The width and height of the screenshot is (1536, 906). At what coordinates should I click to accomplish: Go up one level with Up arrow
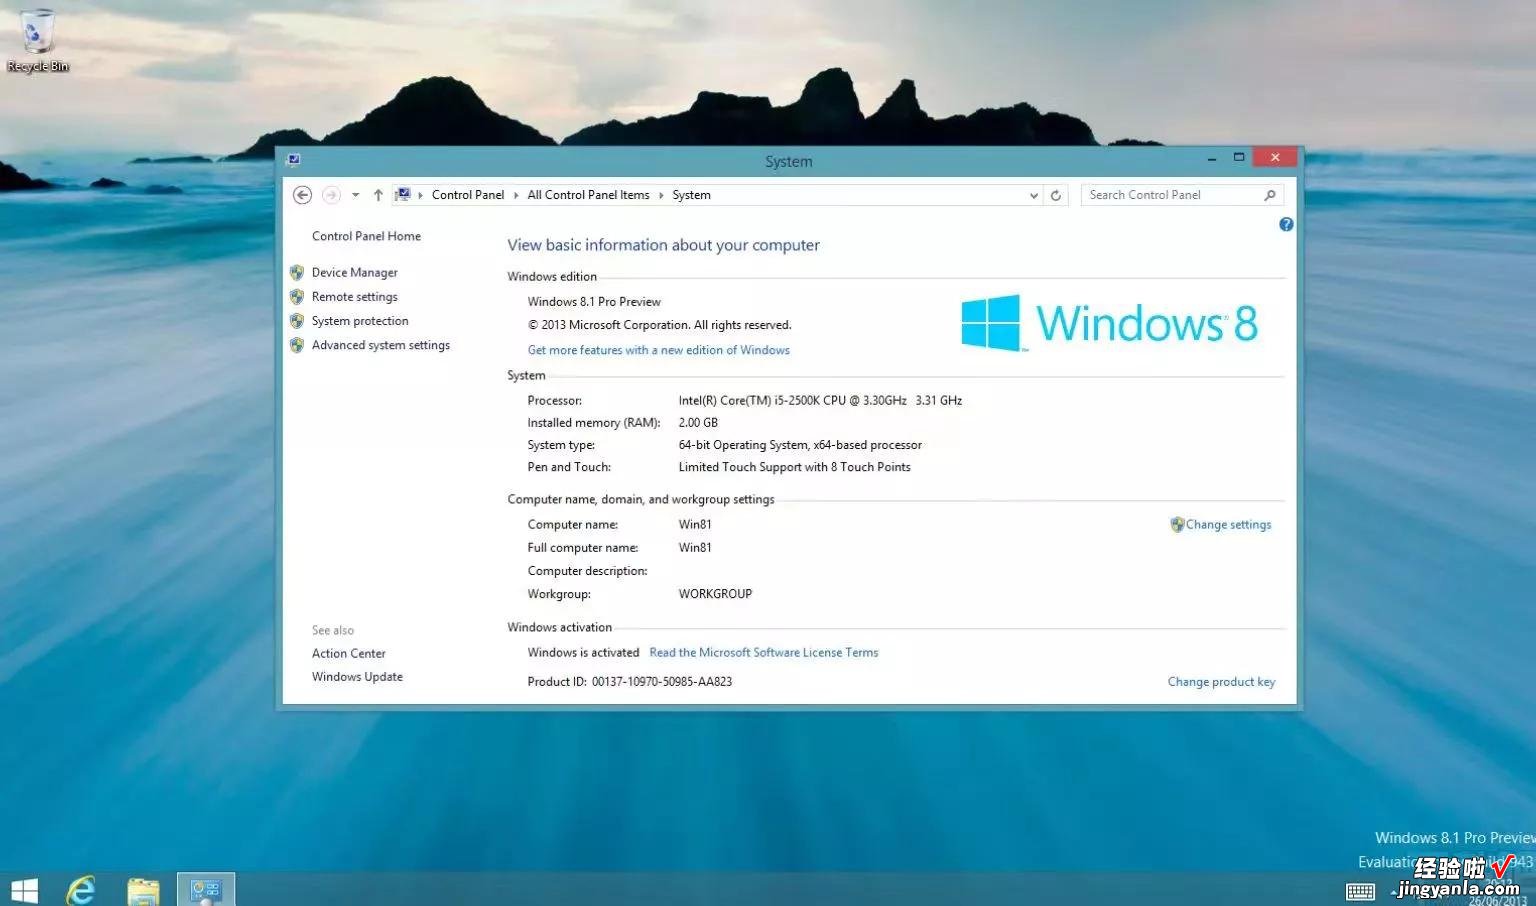click(378, 195)
